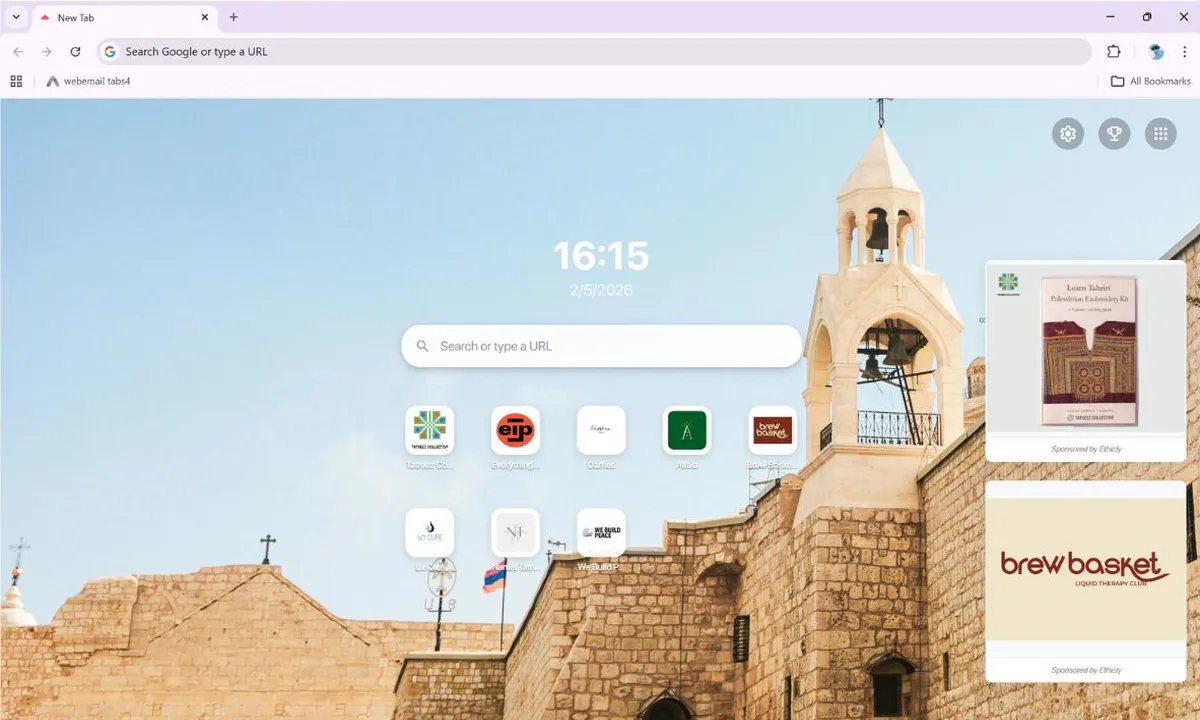The width and height of the screenshot is (1200, 720).
Task: Open the We Build Peace shortcut tile
Action: [x=601, y=533]
